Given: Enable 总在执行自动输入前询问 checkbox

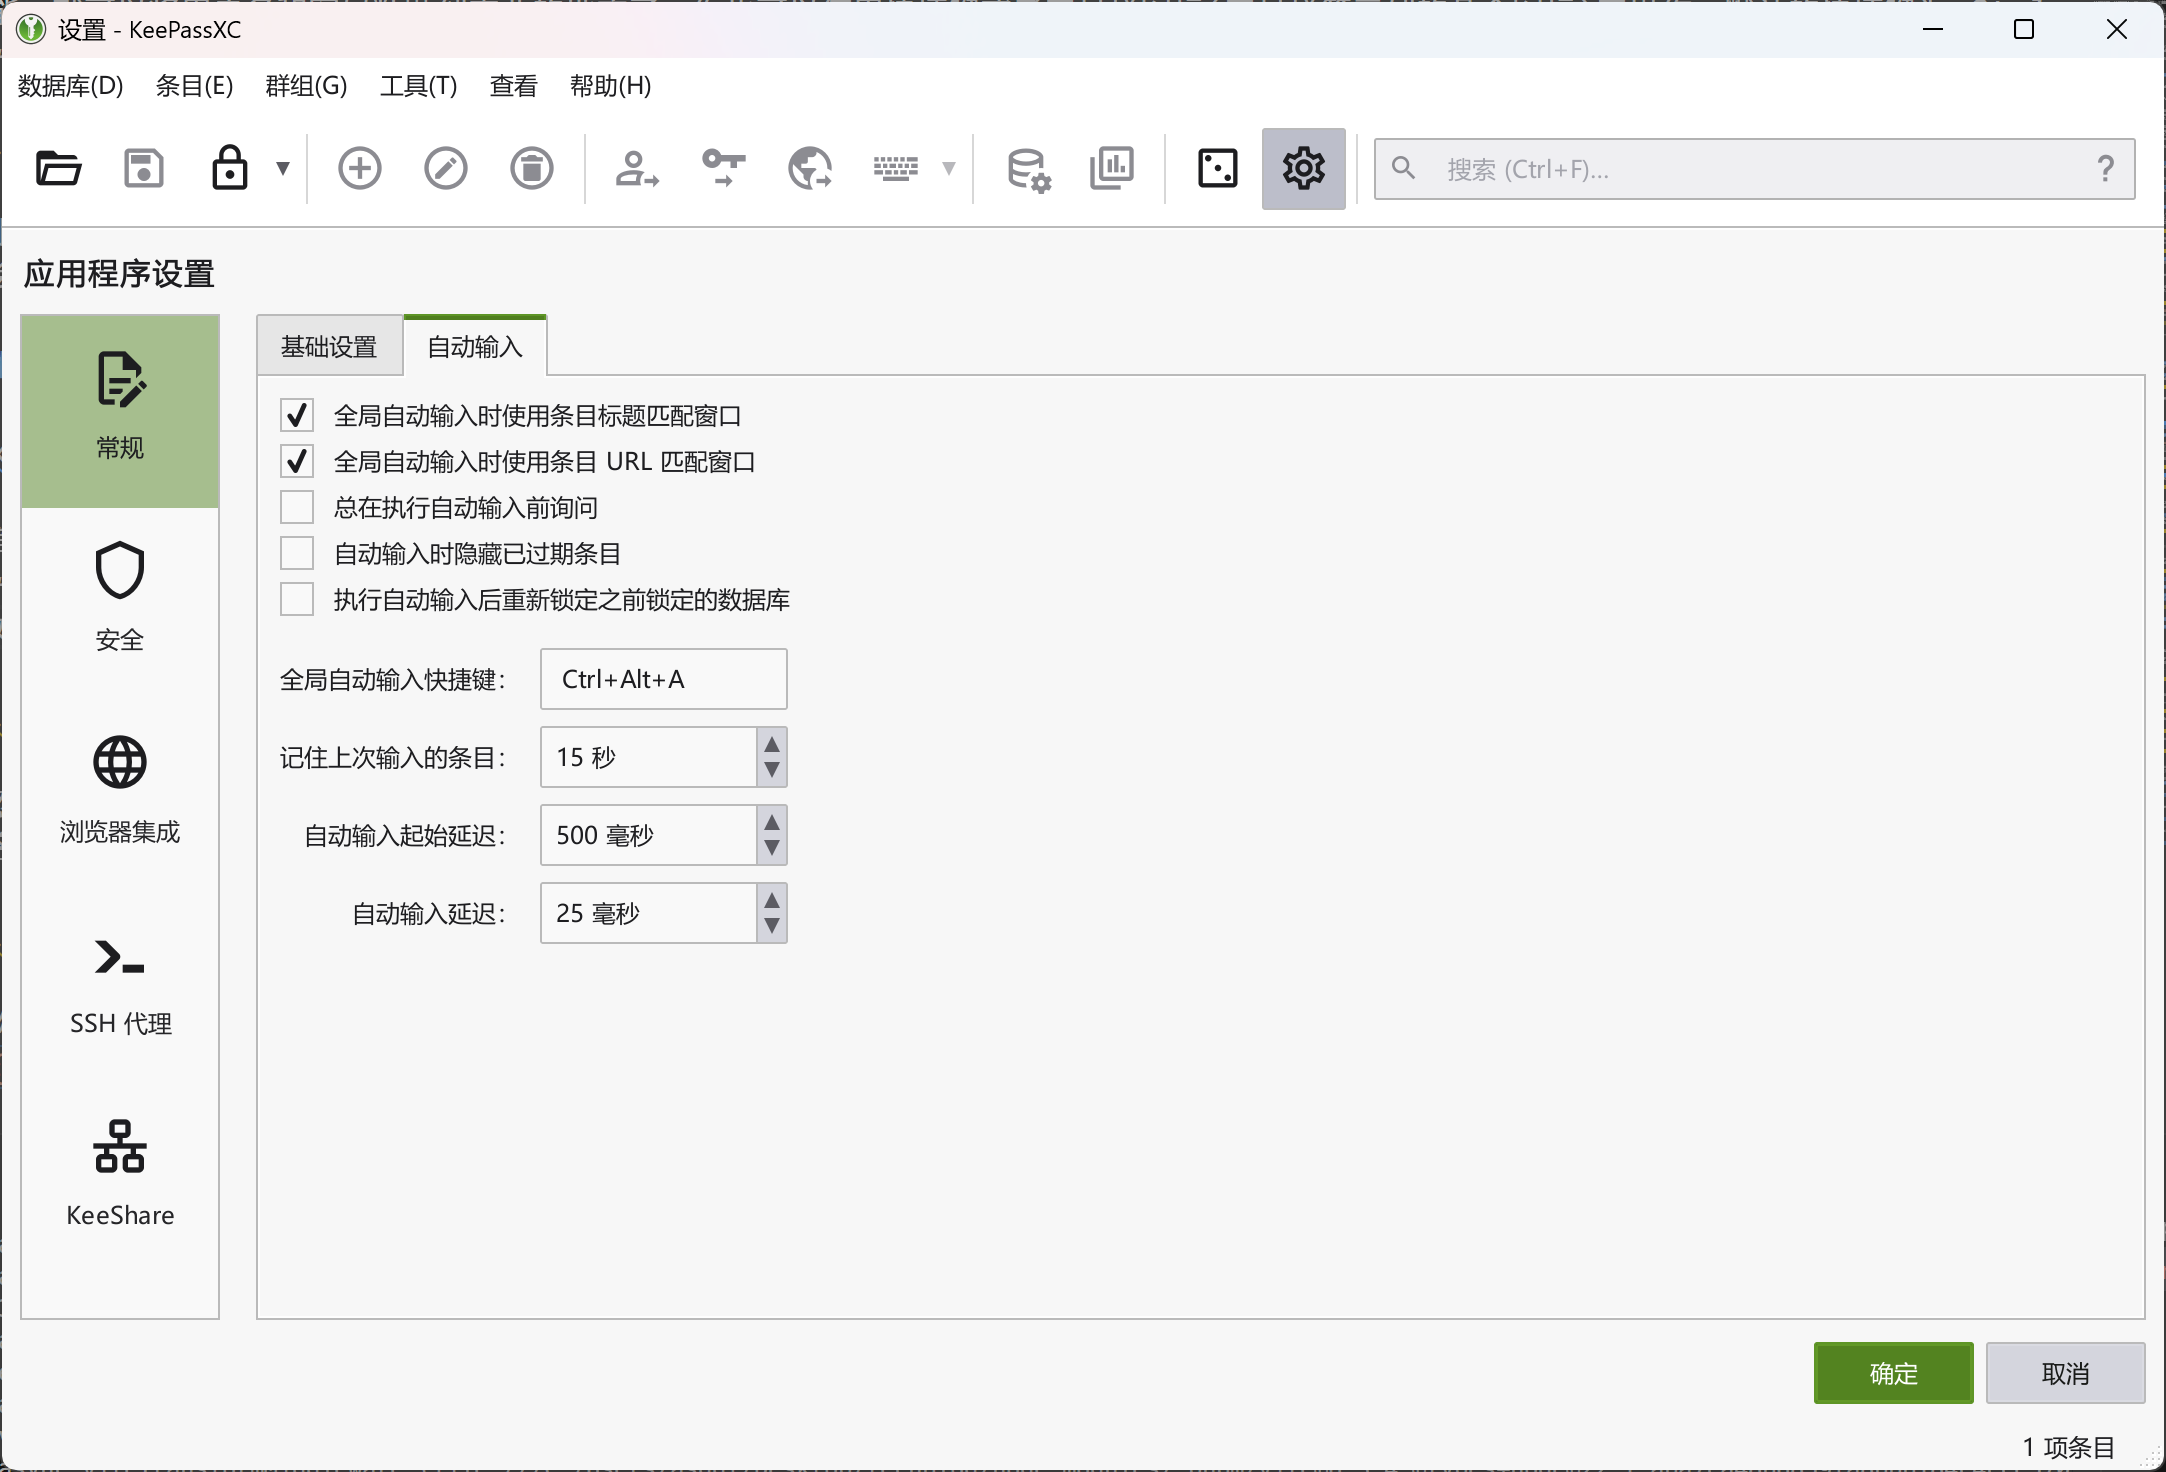Looking at the screenshot, I should click(297, 507).
